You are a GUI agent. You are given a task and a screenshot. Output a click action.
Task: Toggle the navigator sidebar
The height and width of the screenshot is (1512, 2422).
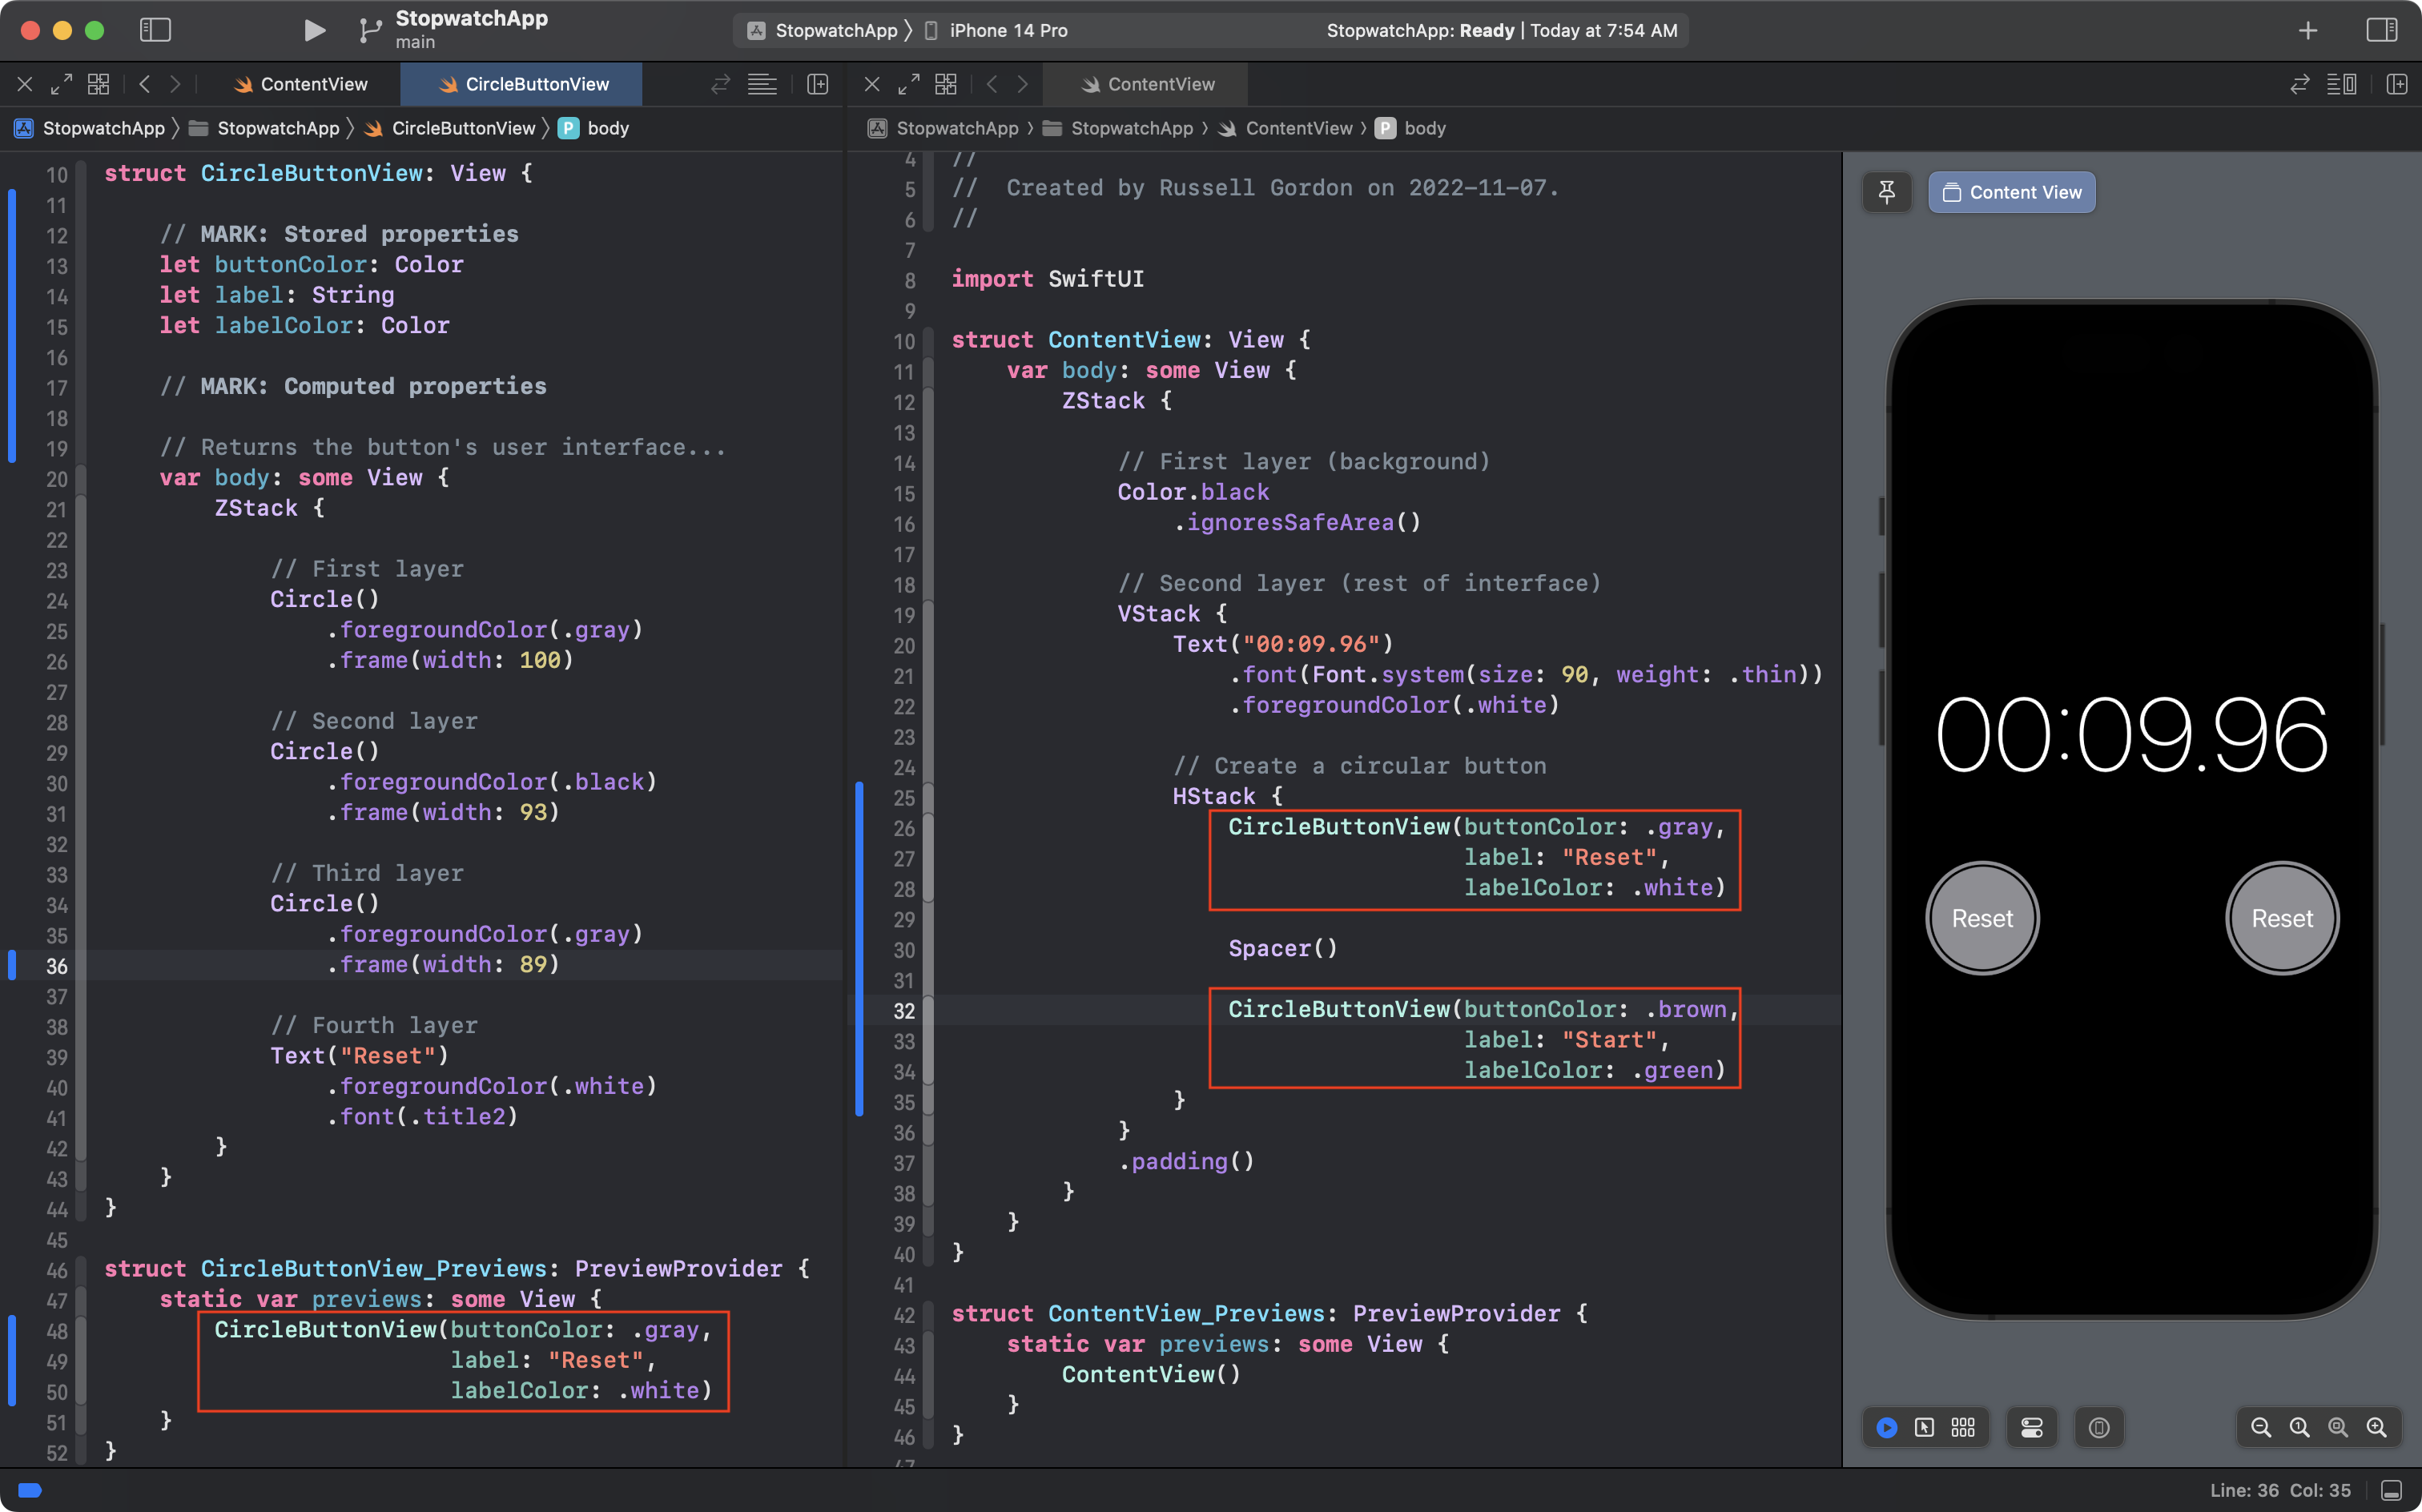(155, 30)
